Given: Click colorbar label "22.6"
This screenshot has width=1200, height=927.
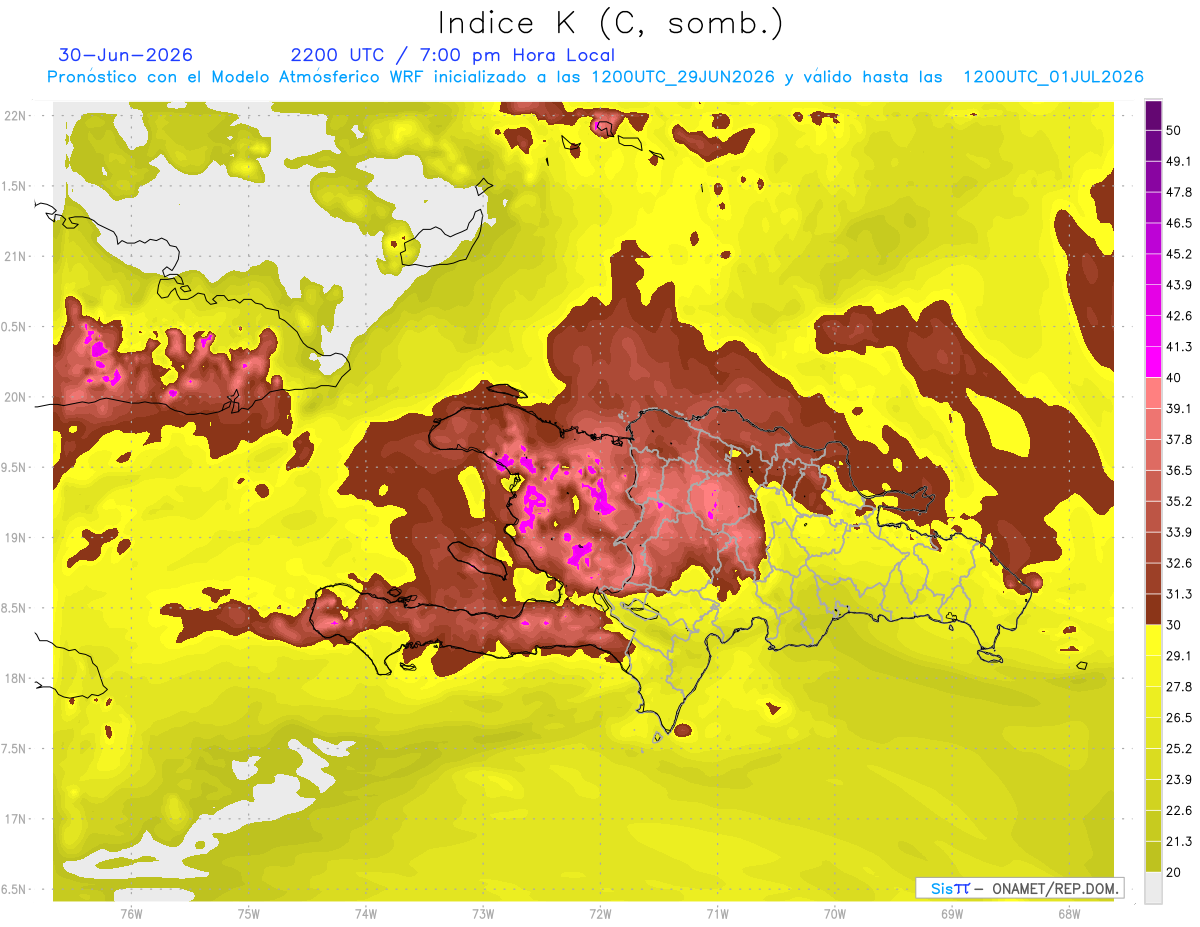Looking at the screenshot, I should click(1179, 811).
